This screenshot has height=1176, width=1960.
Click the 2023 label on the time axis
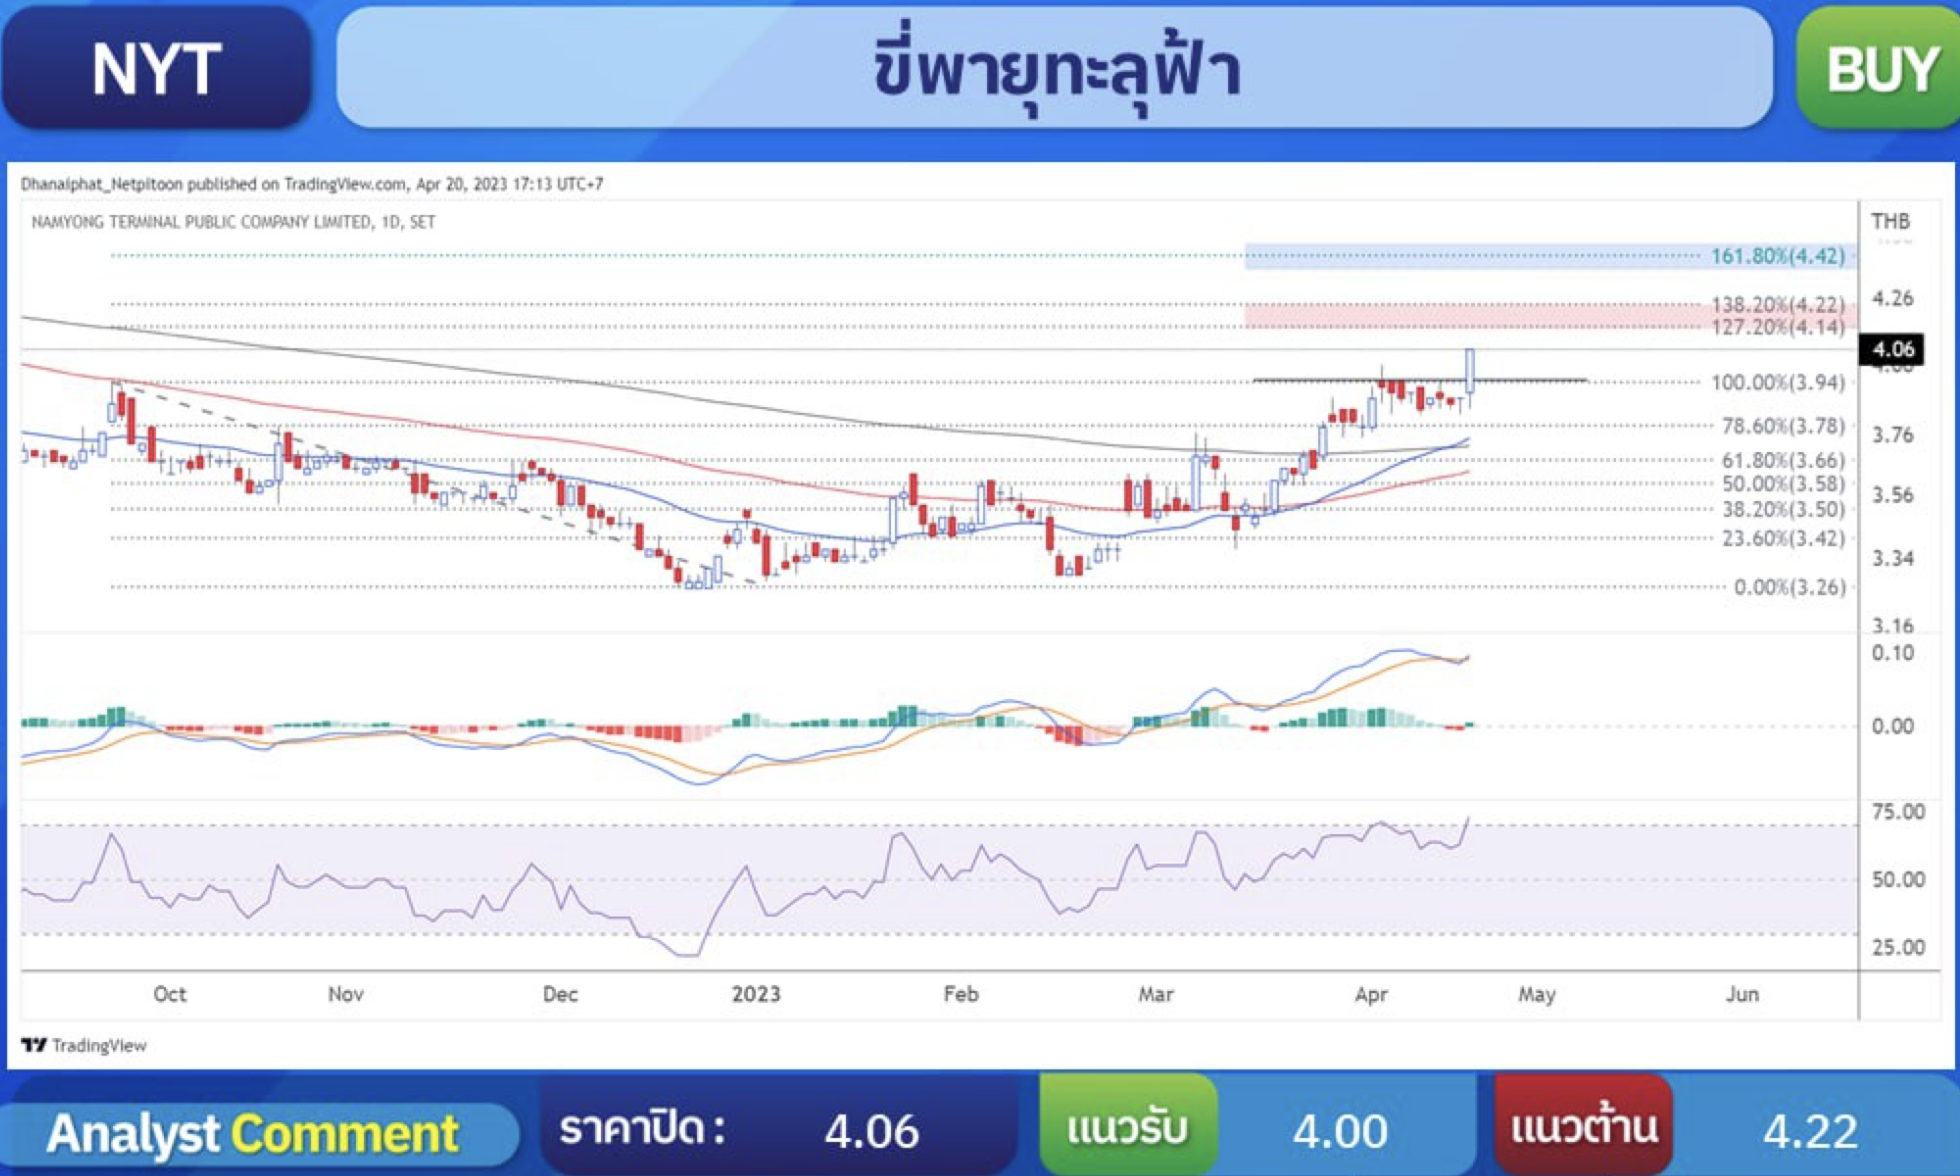pyautogui.click(x=756, y=994)
